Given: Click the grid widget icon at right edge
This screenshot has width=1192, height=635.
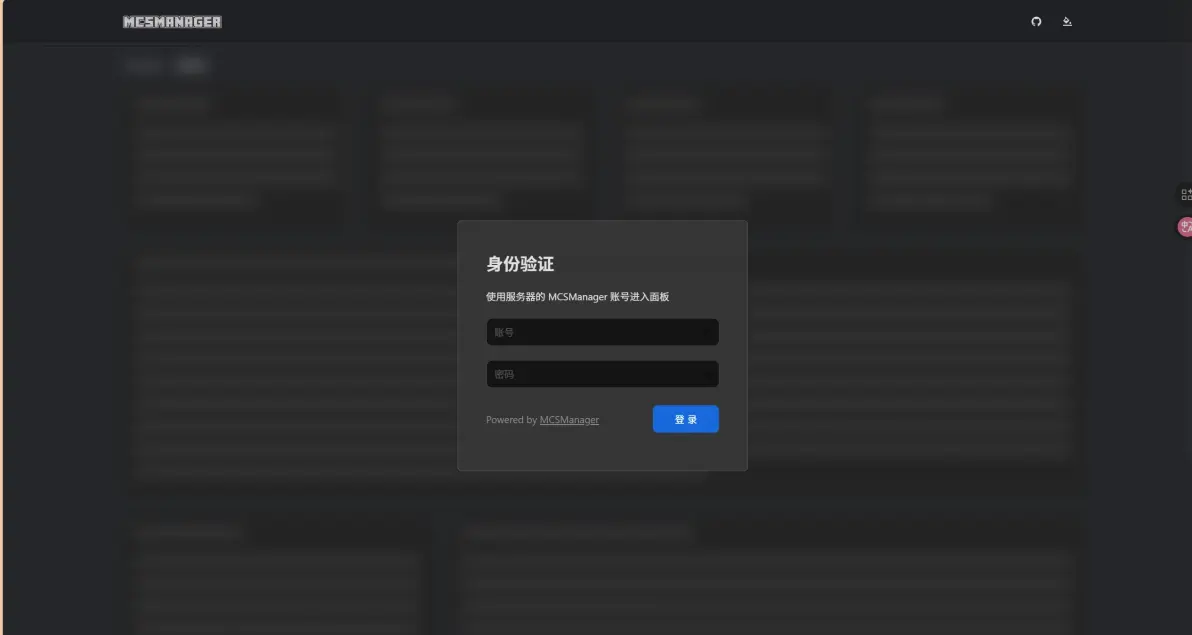Looking at the screenshot, I should coord(1185,195).
